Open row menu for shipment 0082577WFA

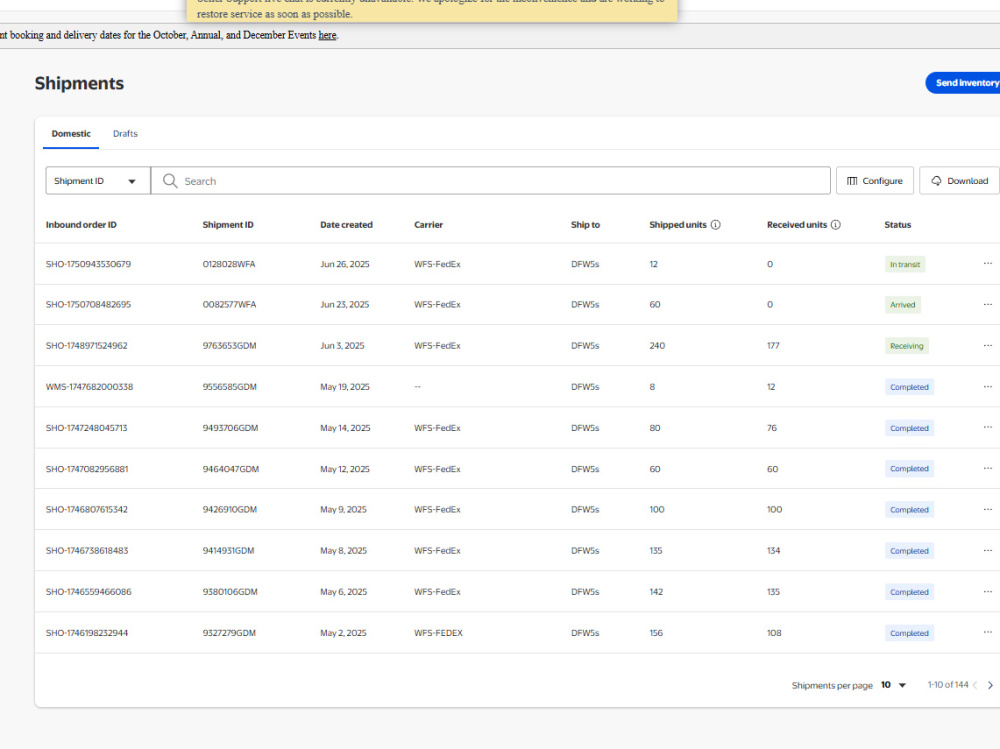click(987, 304)
